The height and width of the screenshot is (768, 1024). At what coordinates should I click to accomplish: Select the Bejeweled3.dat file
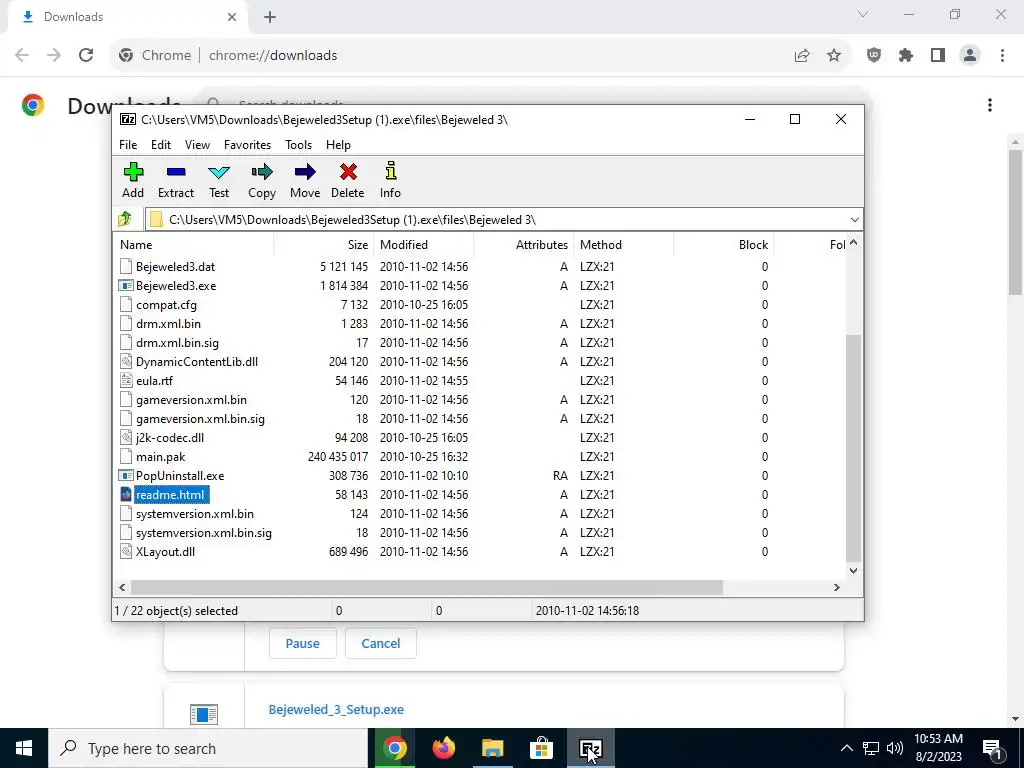coord(175,266)
